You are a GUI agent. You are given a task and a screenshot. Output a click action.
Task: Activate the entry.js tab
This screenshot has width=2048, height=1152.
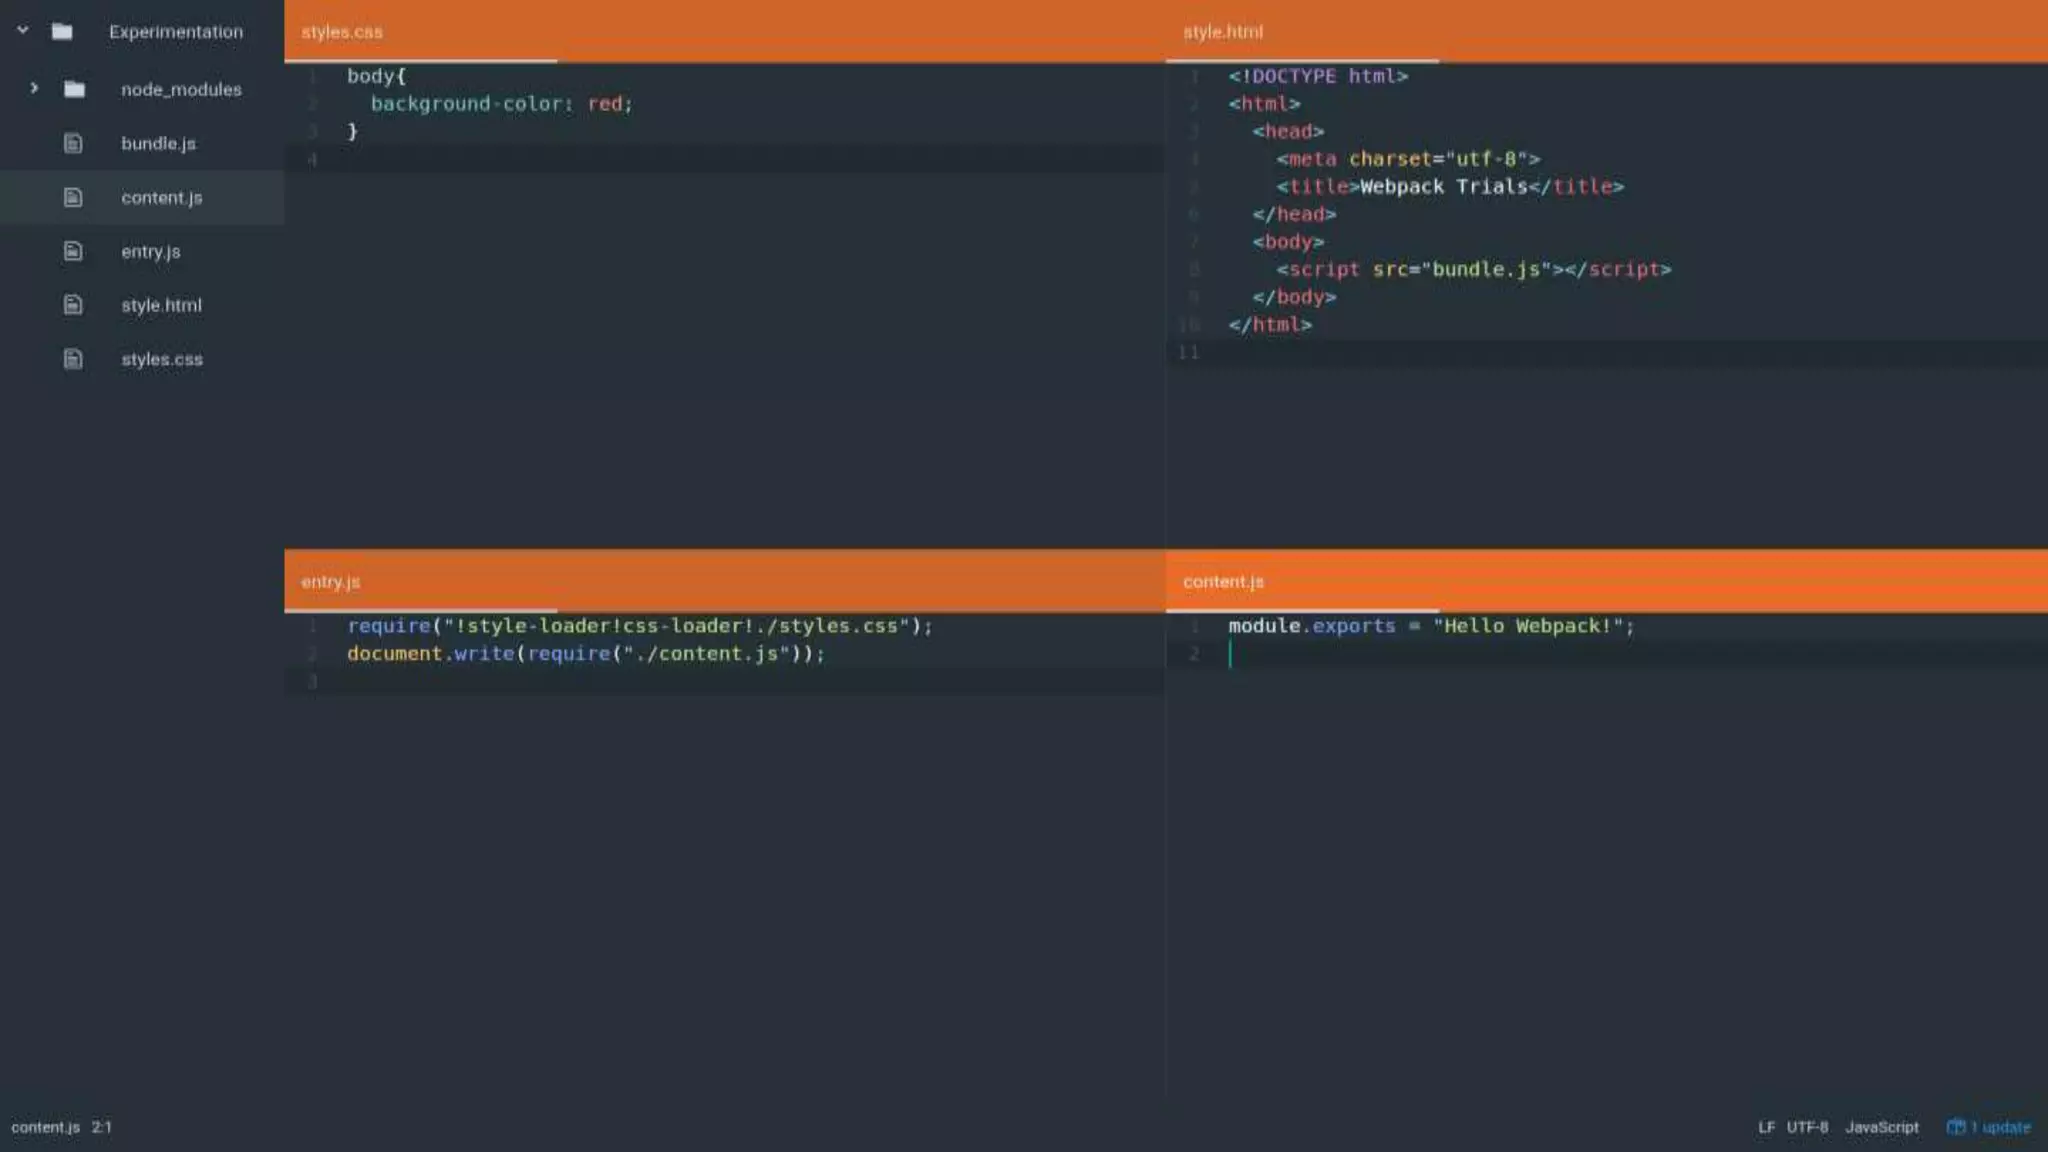coord(330,582)
